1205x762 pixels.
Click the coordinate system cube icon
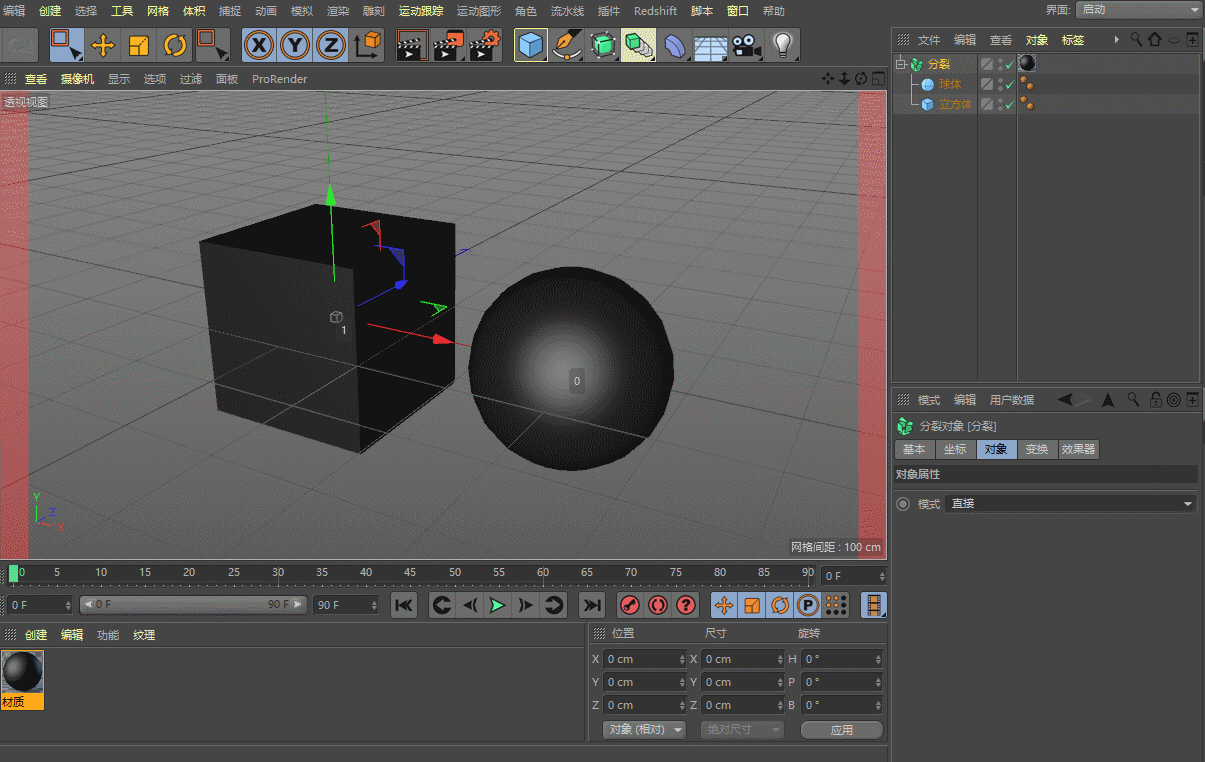[x=367, y=45]
